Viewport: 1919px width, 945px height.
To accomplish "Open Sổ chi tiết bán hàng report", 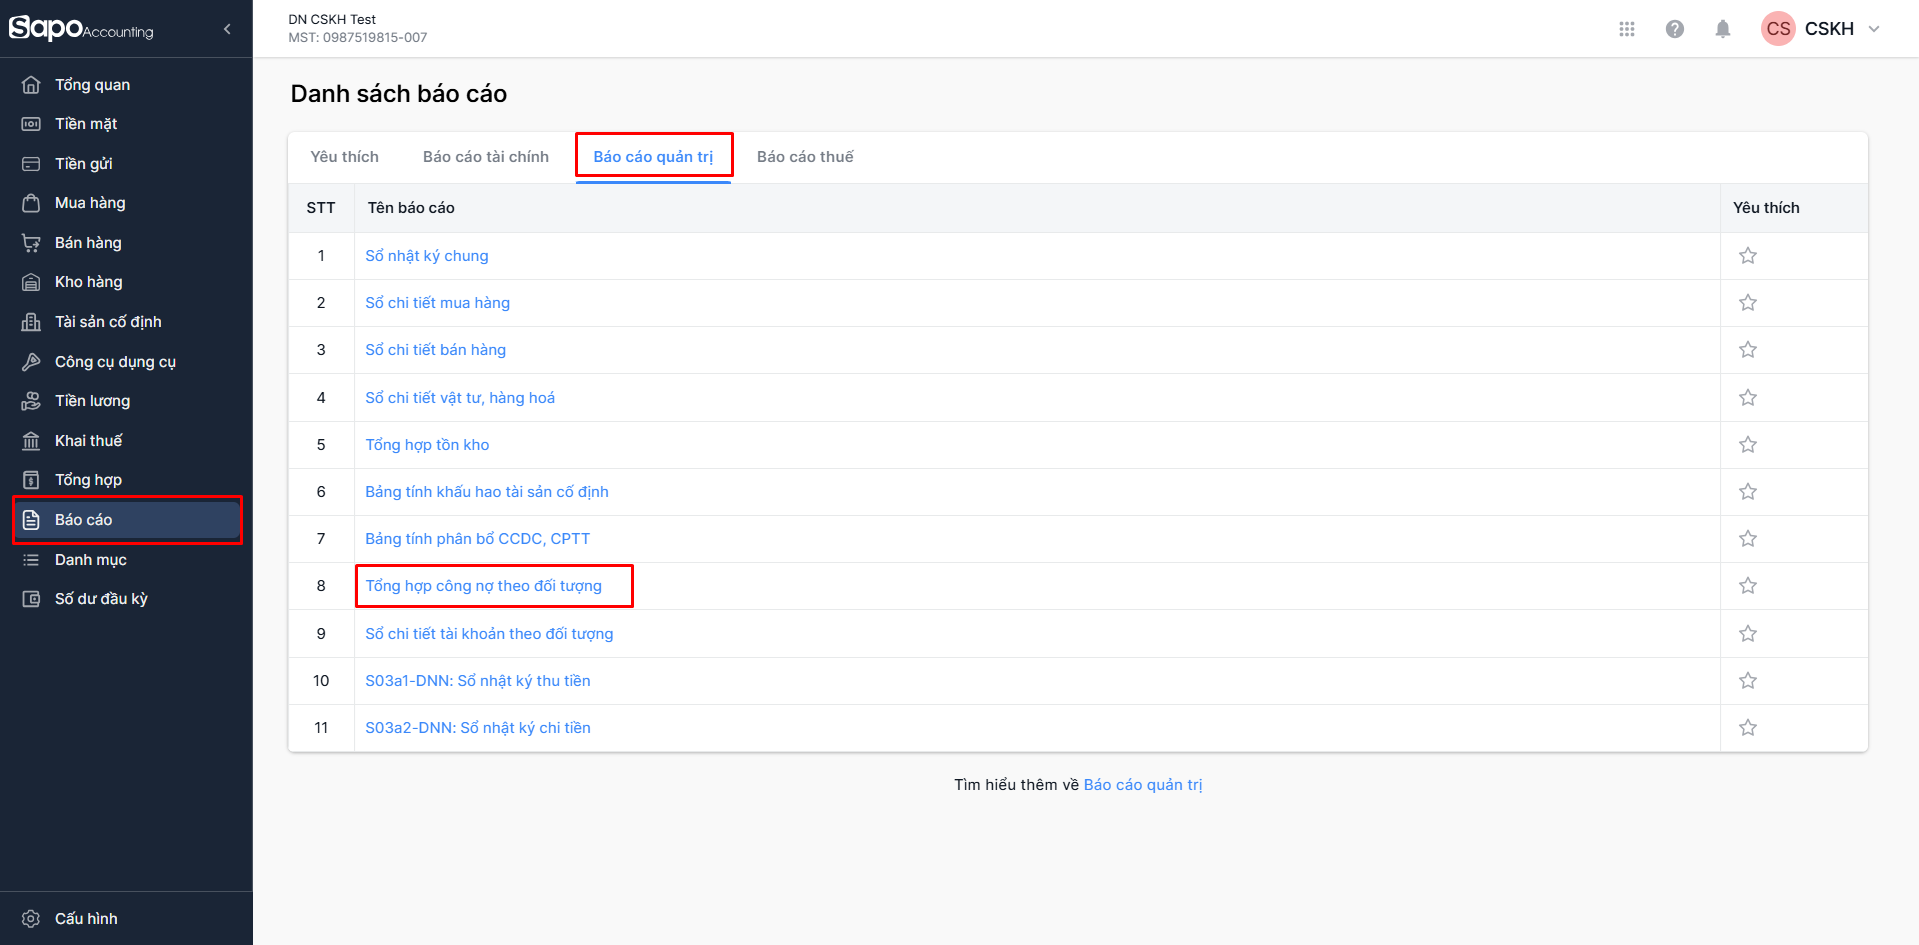I will [436, 350].
